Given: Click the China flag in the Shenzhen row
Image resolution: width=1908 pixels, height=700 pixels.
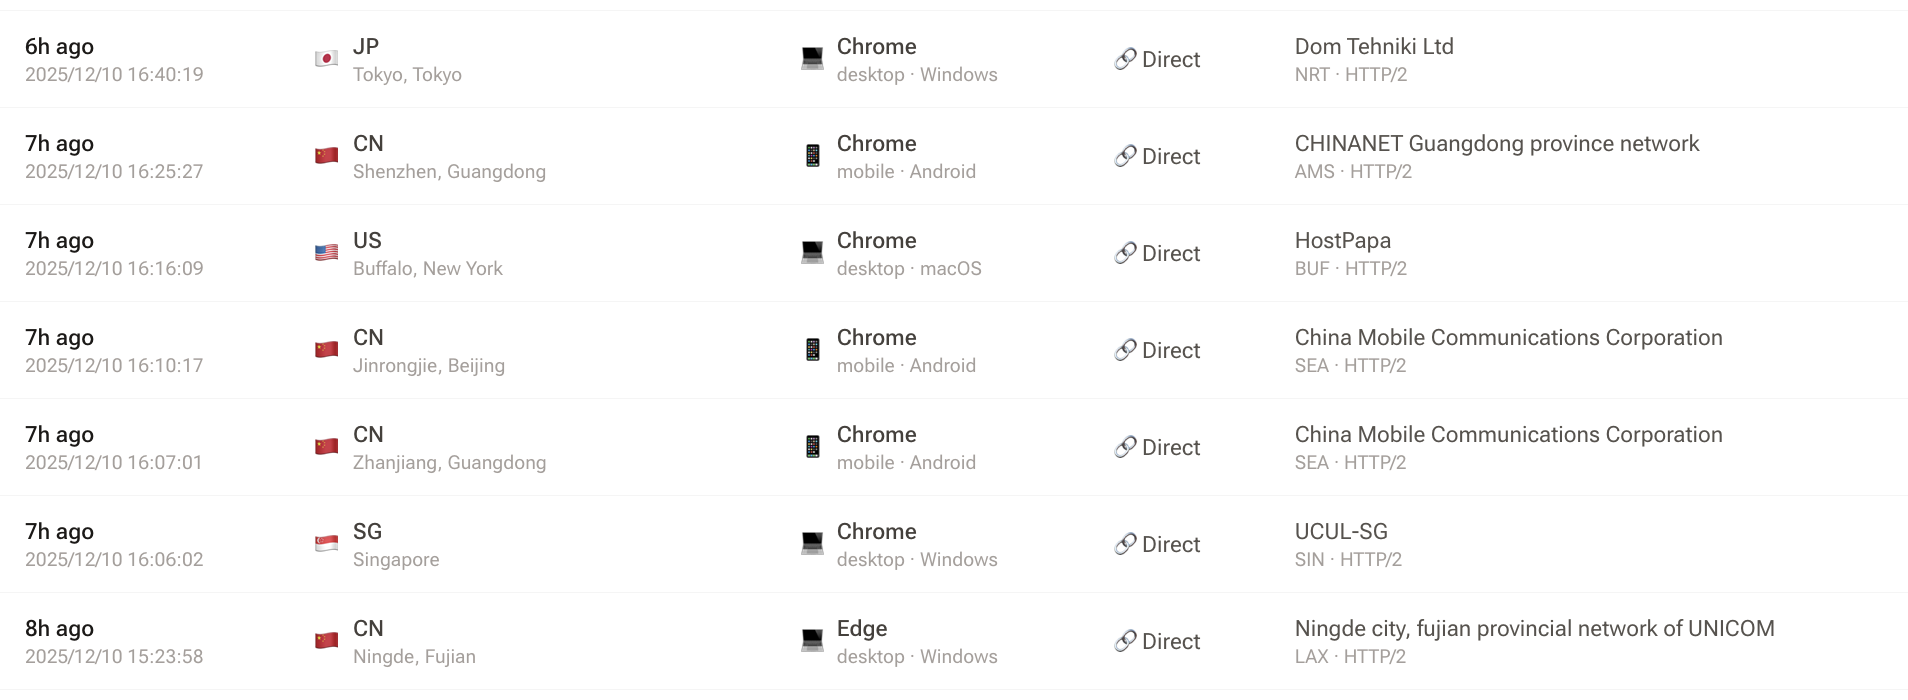Looking at the screenshot, I should tap(326, 156).
